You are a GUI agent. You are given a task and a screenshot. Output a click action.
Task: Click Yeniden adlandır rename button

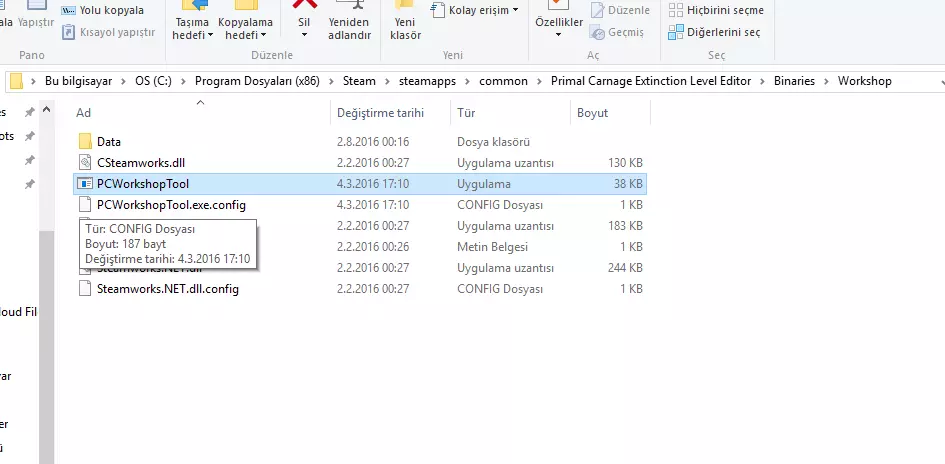click(x=350, y=22)
